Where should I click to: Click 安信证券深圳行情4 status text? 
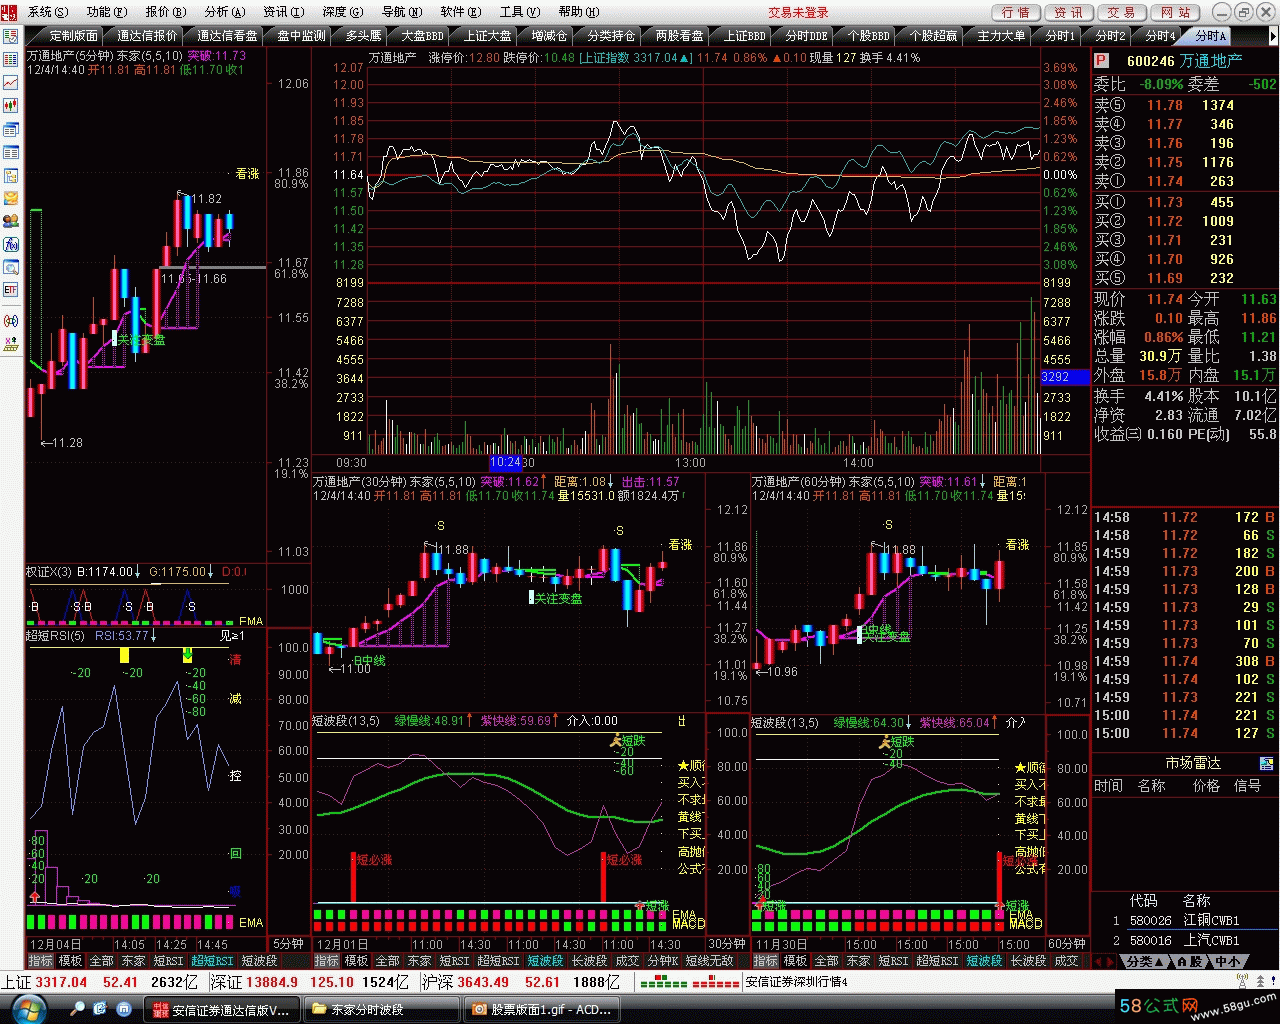coord(797,982)
